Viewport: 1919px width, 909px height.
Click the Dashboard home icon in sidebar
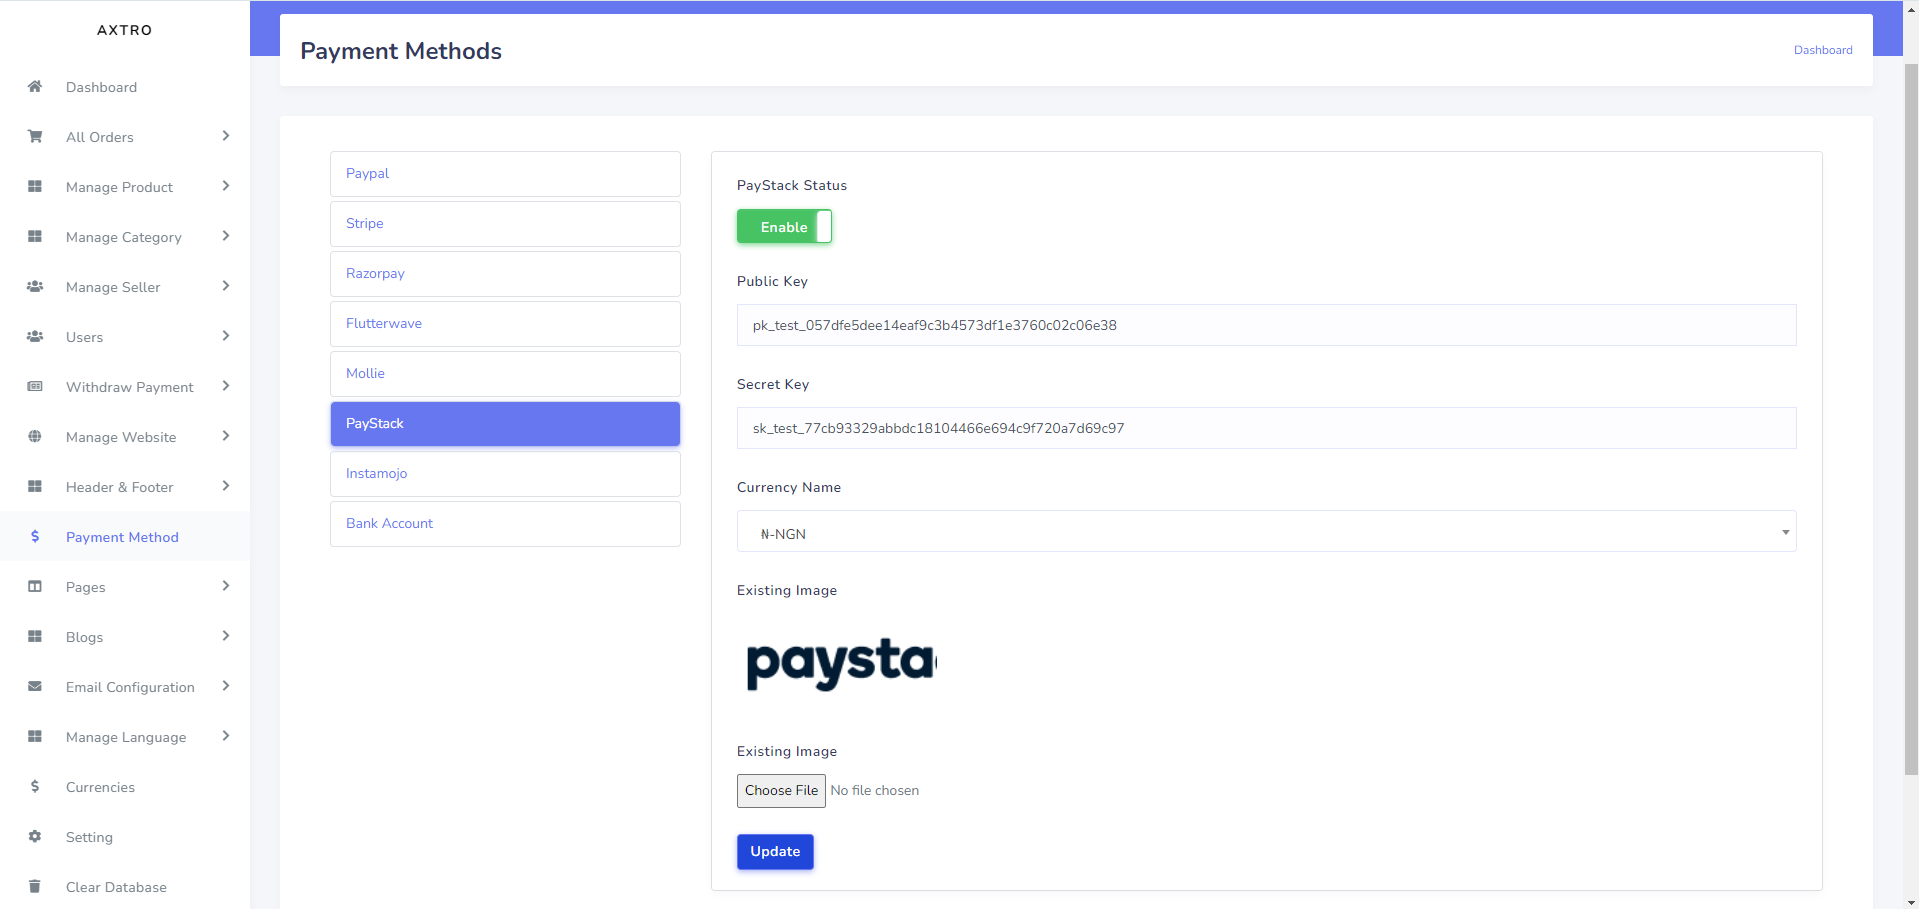pyautogui.click(x=35, y=87)
